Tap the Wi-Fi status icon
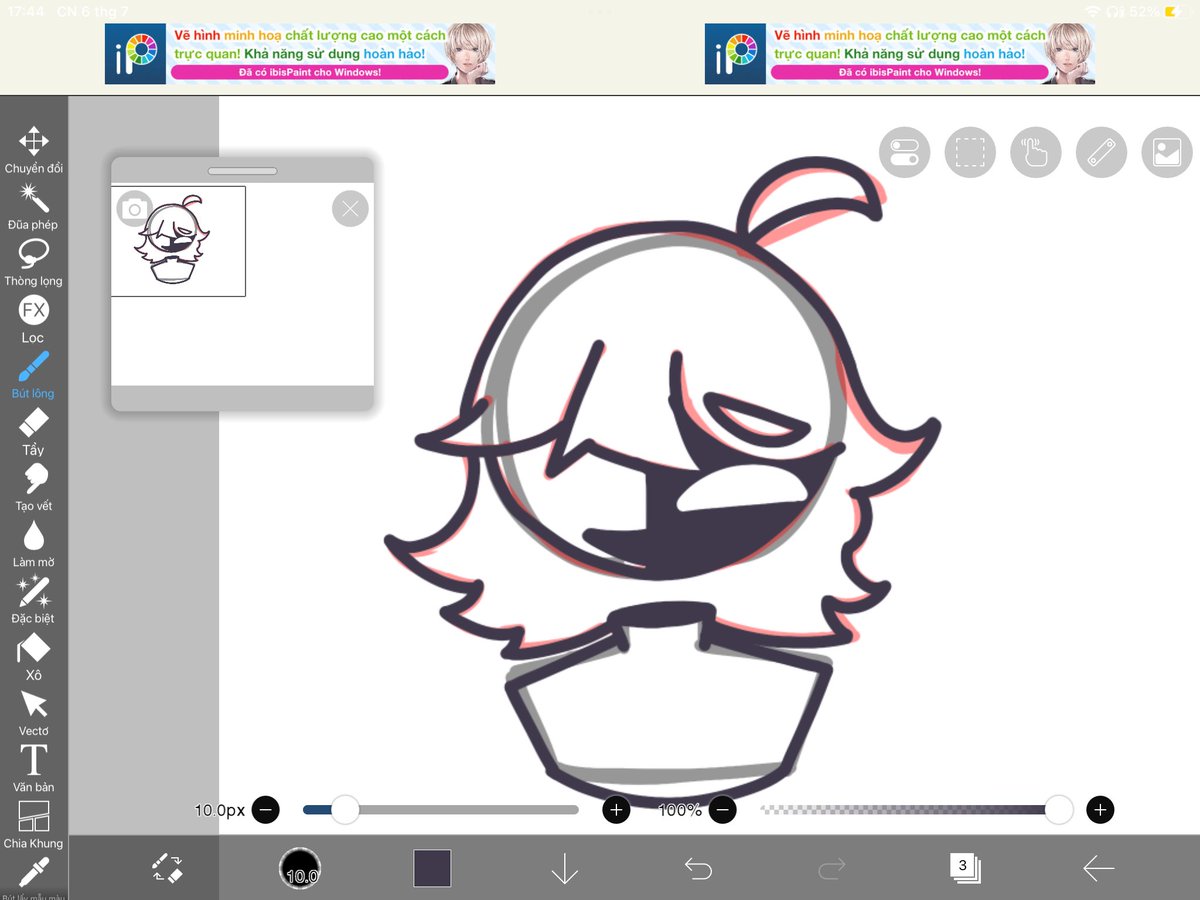This screenshot has width=1200, height=900. tap(1092, 11)
